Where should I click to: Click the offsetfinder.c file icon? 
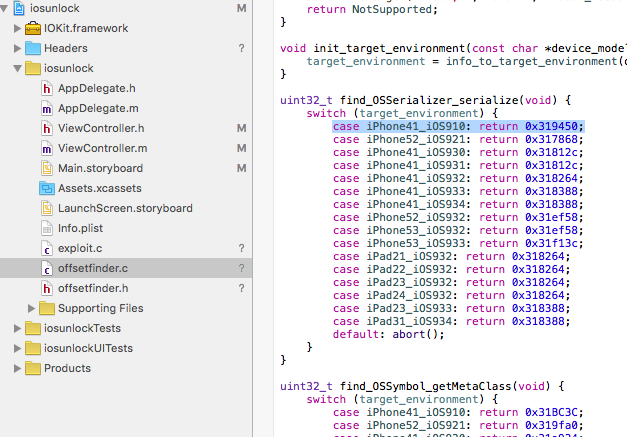47,268
